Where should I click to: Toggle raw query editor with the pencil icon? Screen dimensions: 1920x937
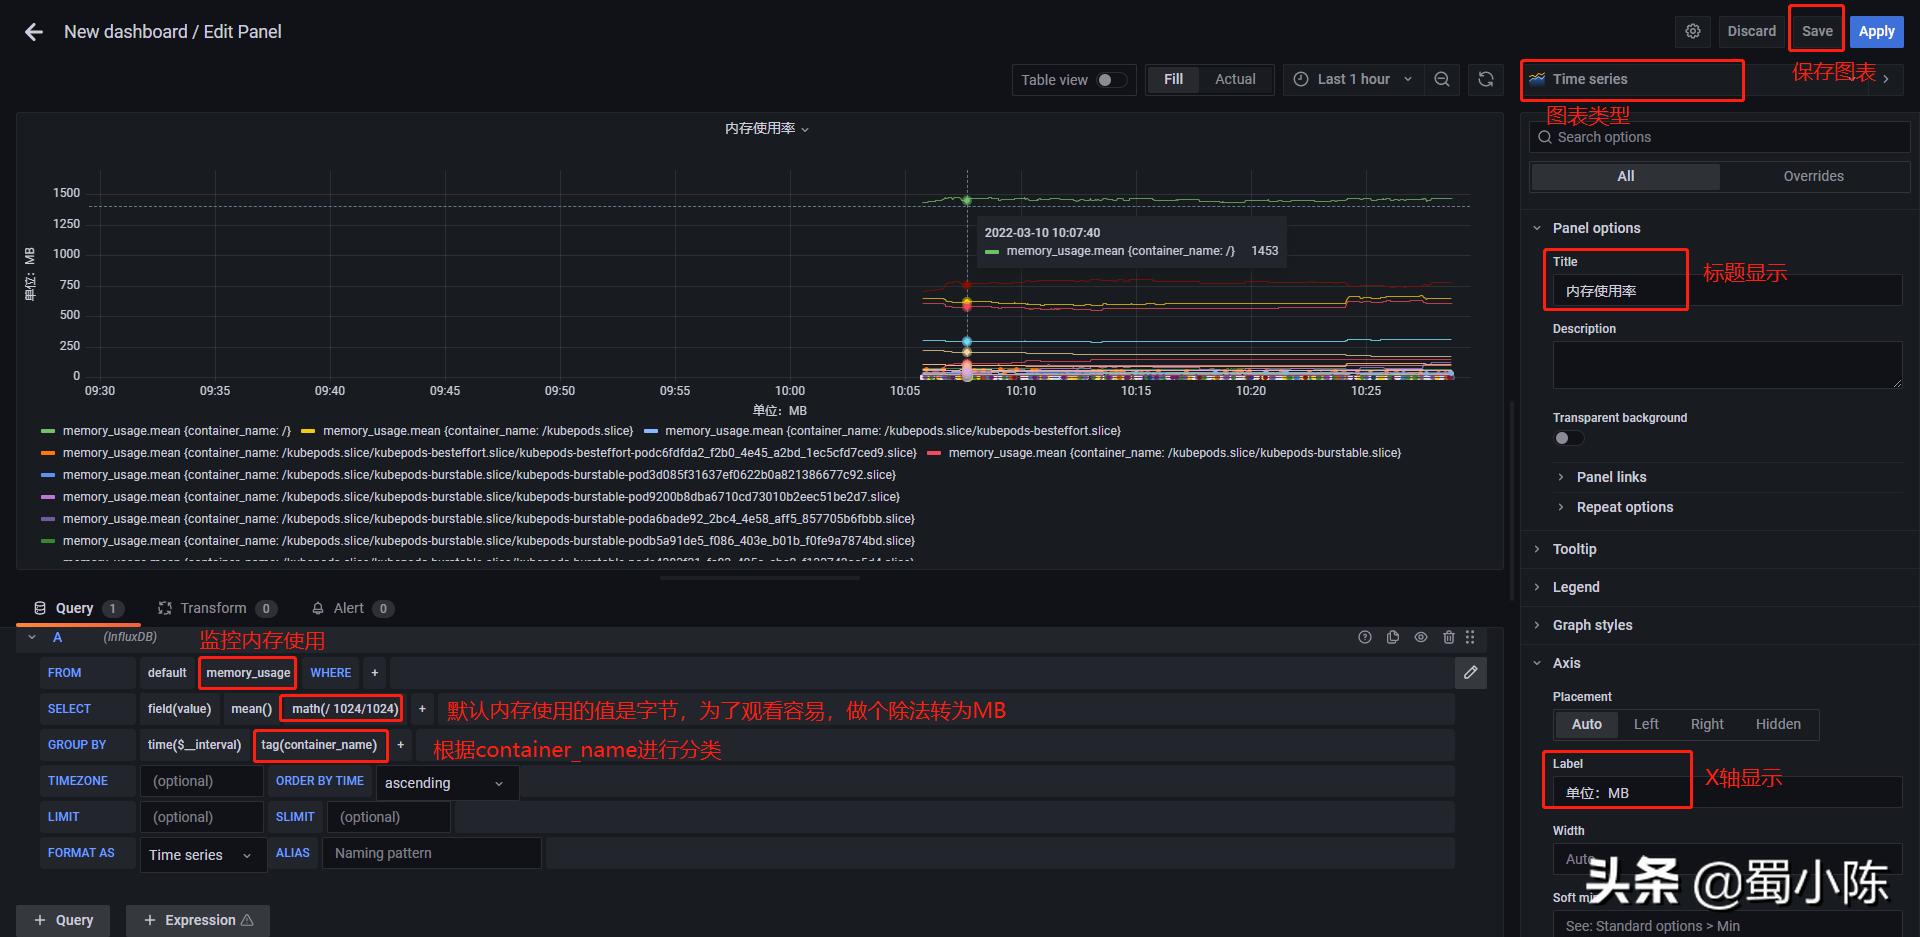click(x=1470, y=673)
